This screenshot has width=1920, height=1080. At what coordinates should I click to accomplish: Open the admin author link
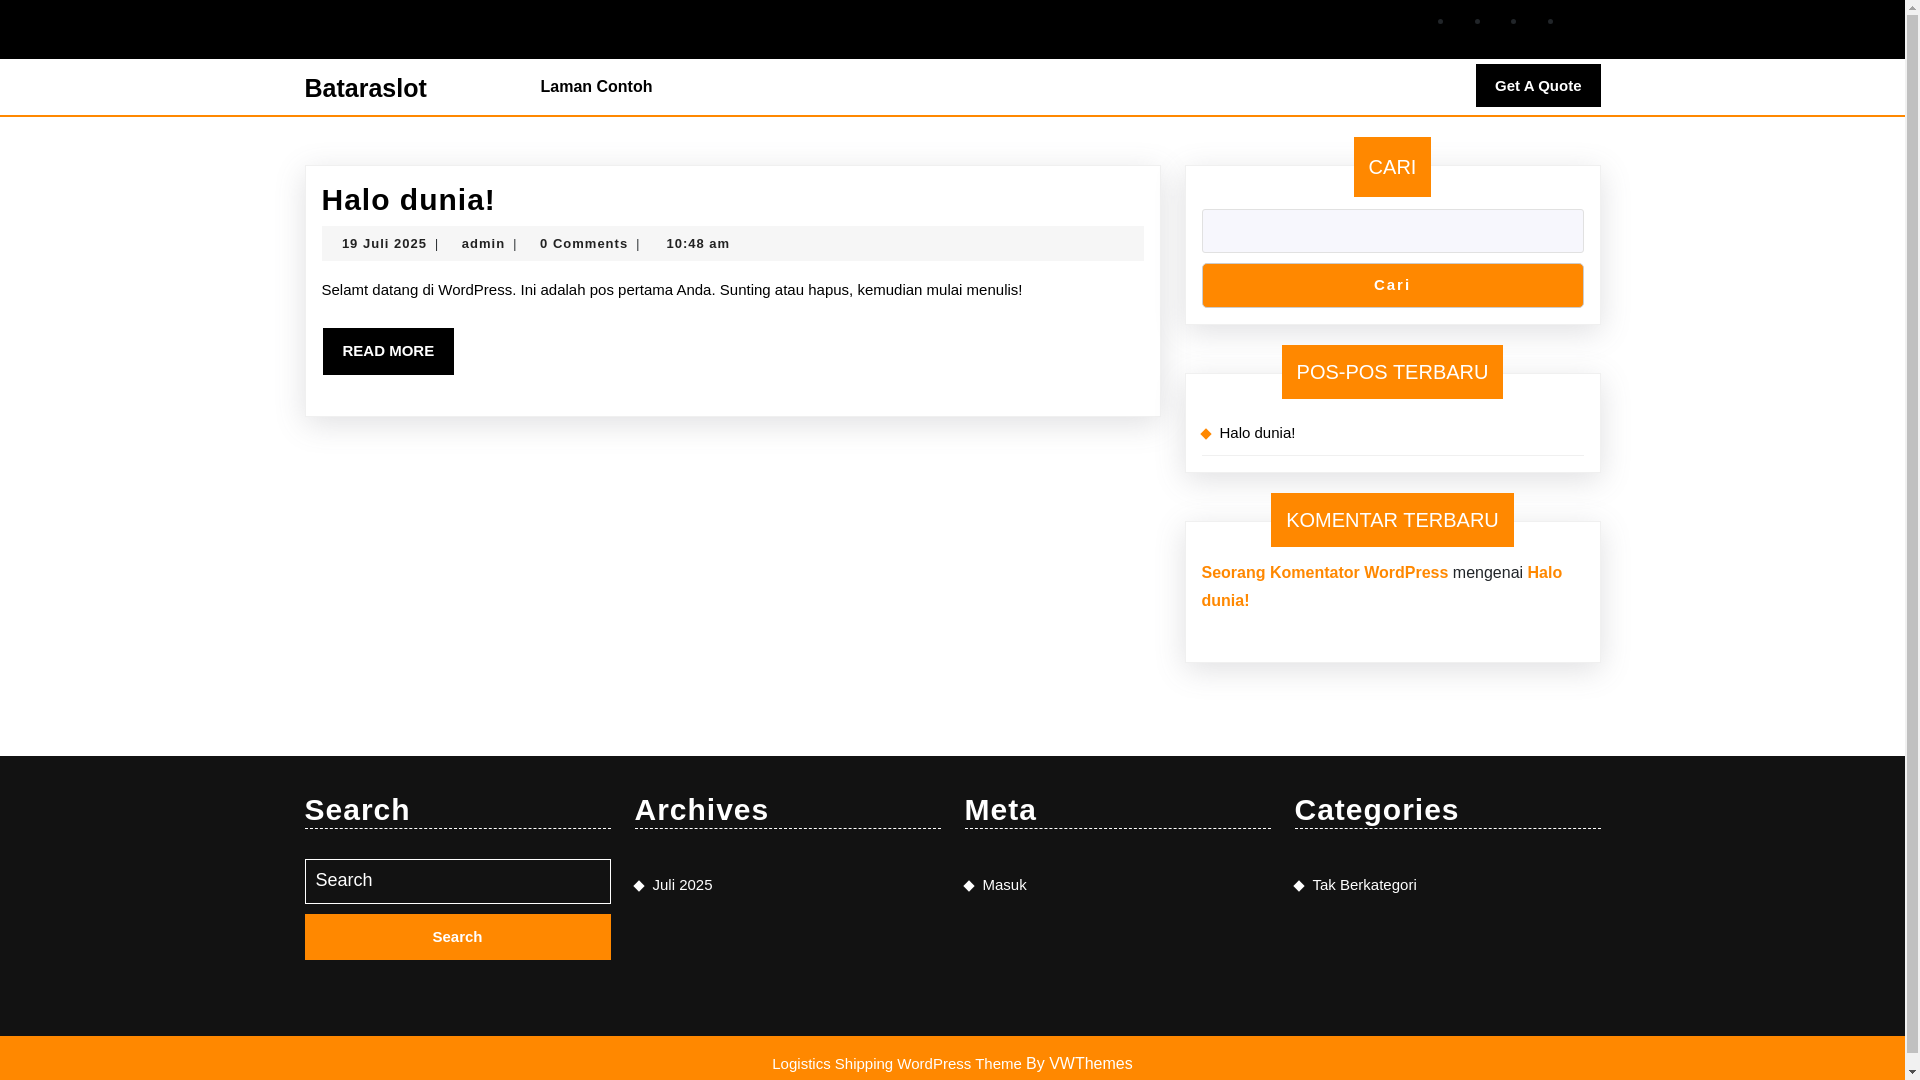[483, 244]
